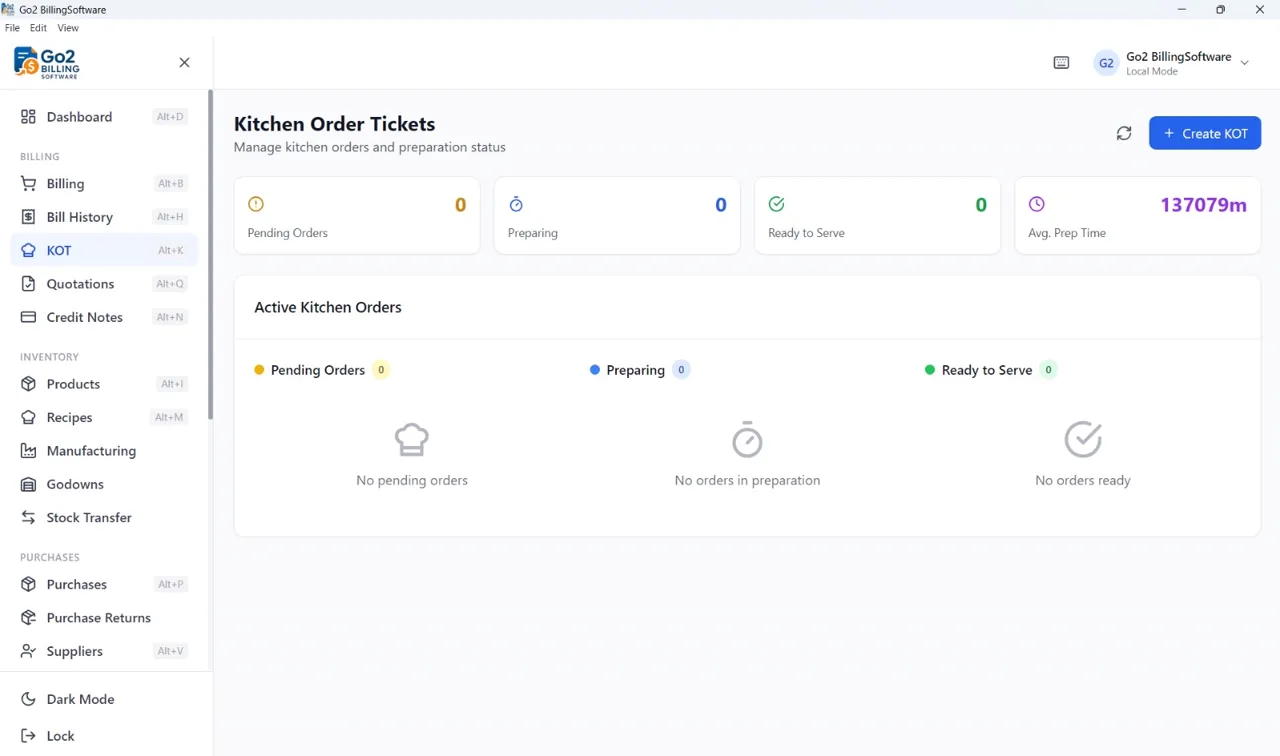
Task: Open the Stock Transfer page
Action: (104, 518)
